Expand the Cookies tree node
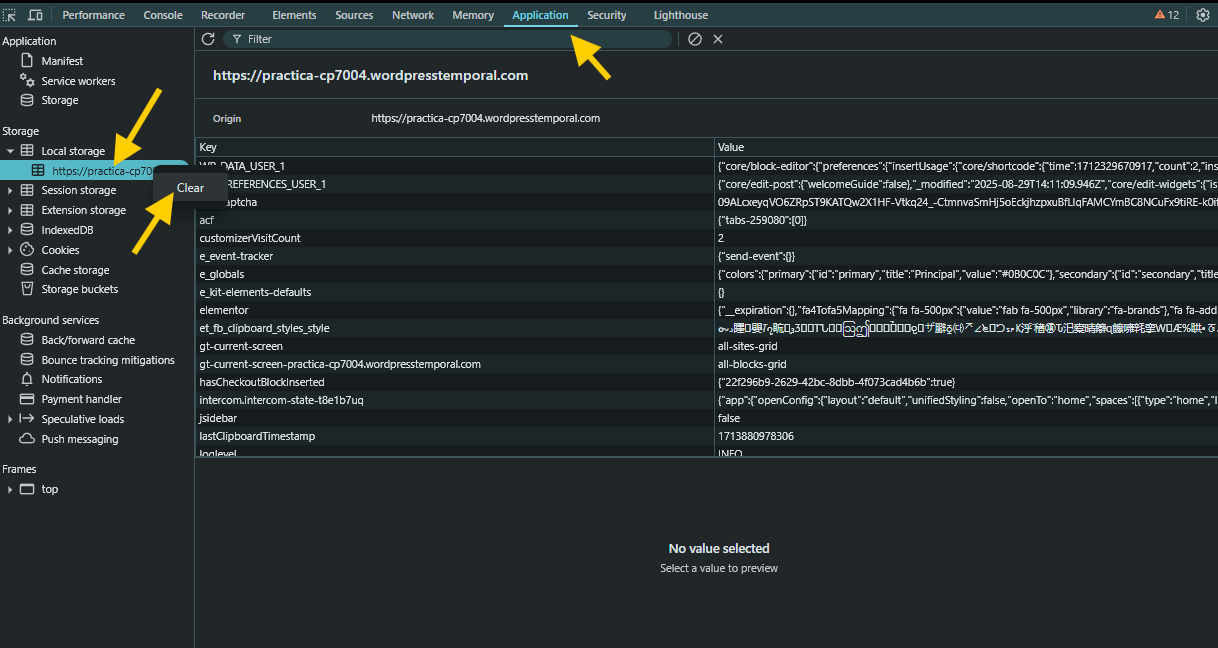Image resolution: width=1218 pixels, height=648 pixels. pyautogui.click(x=10, y=250)
